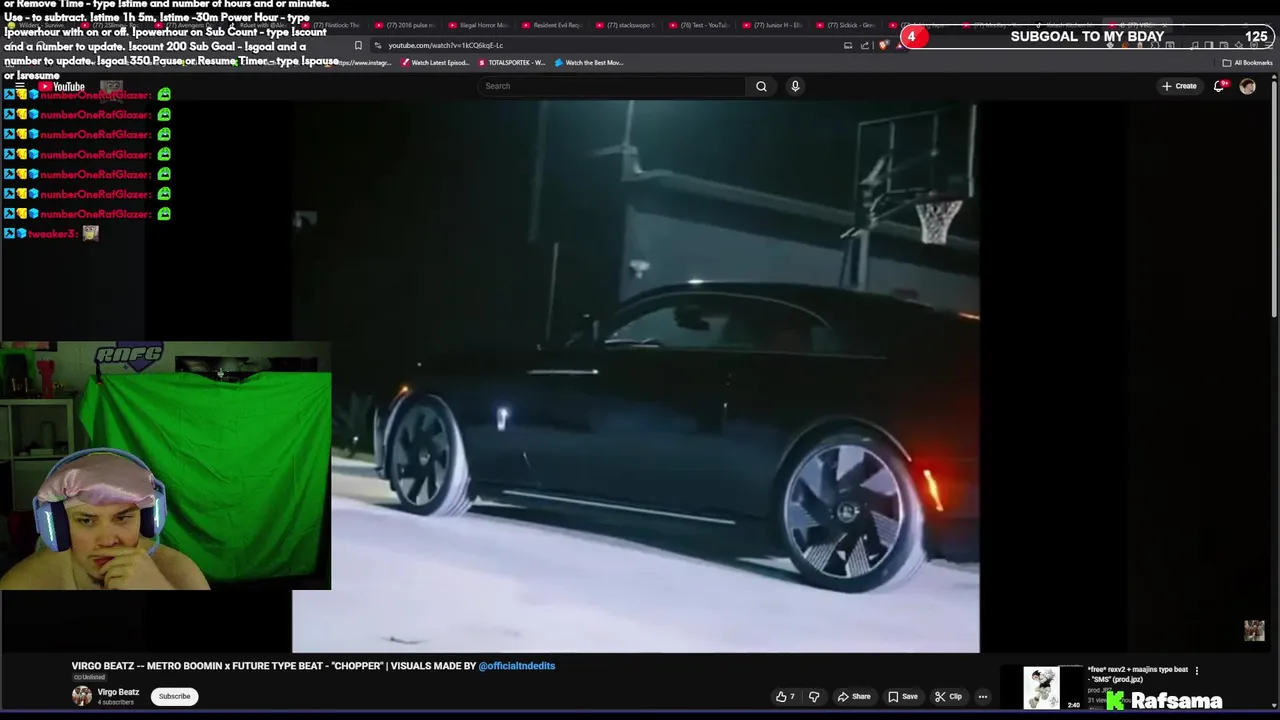Switch to the Junior H browser tab

(x=773, y=25)
